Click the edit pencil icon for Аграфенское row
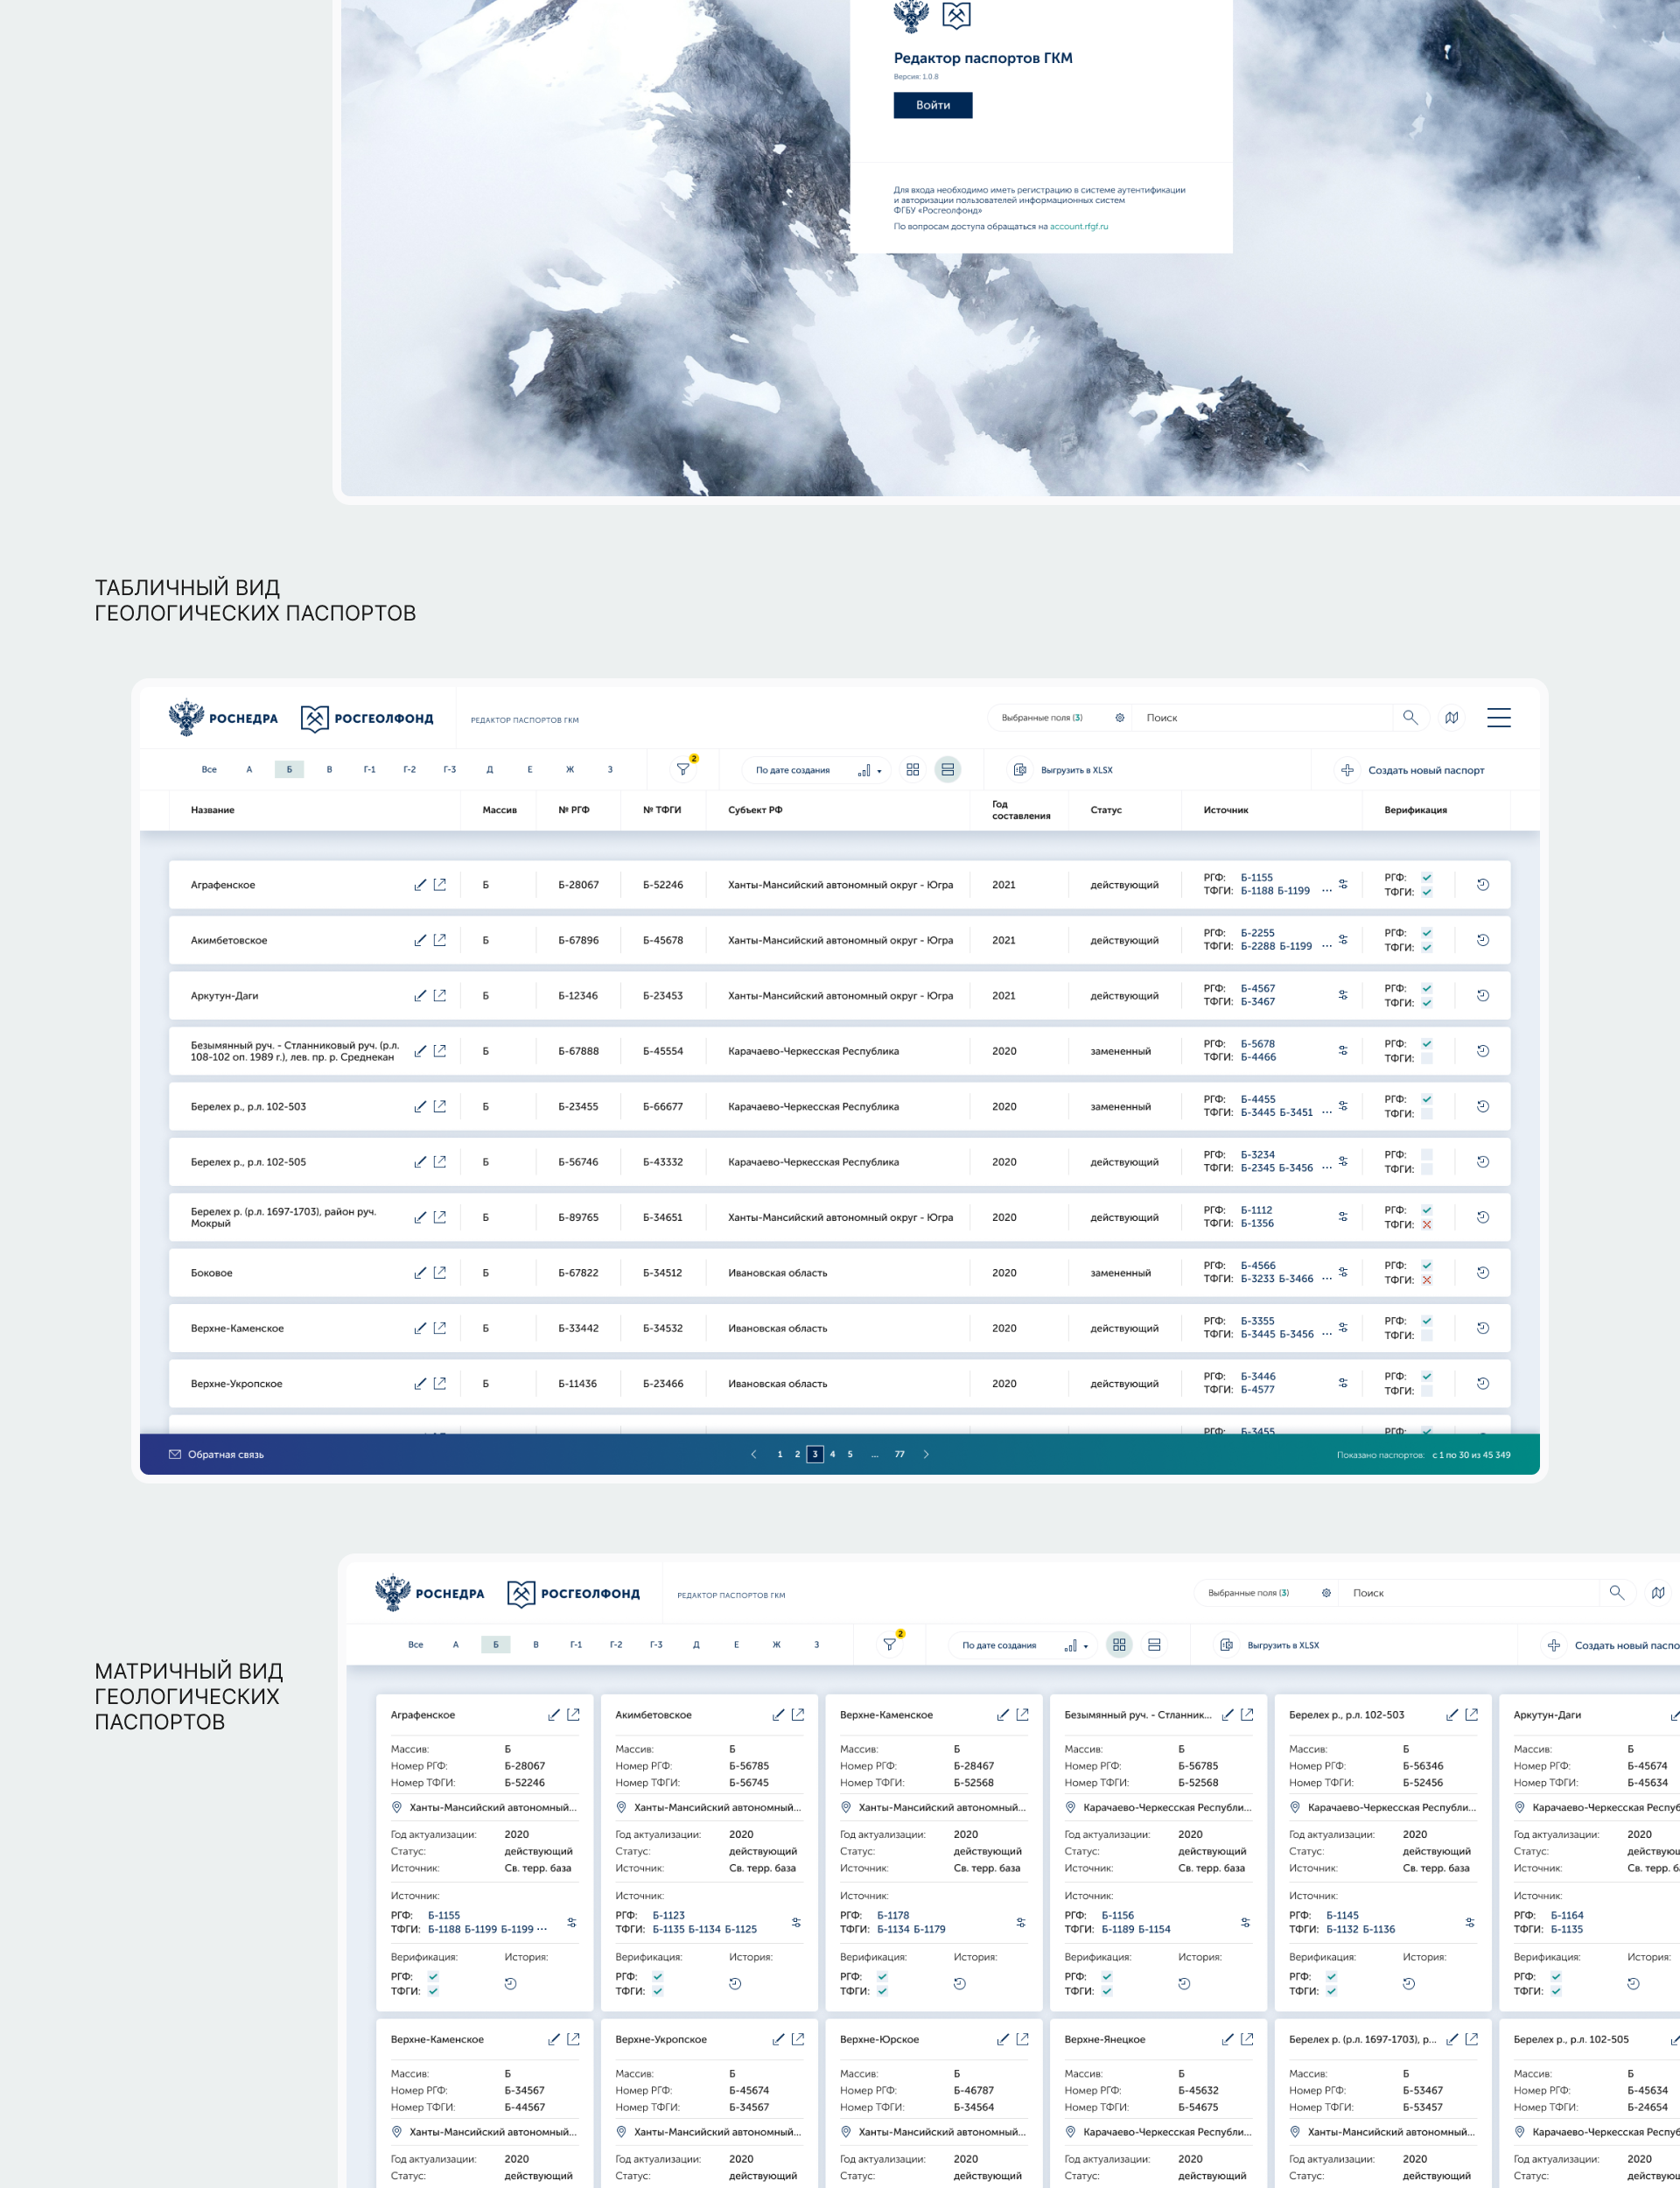 [420, 885]
